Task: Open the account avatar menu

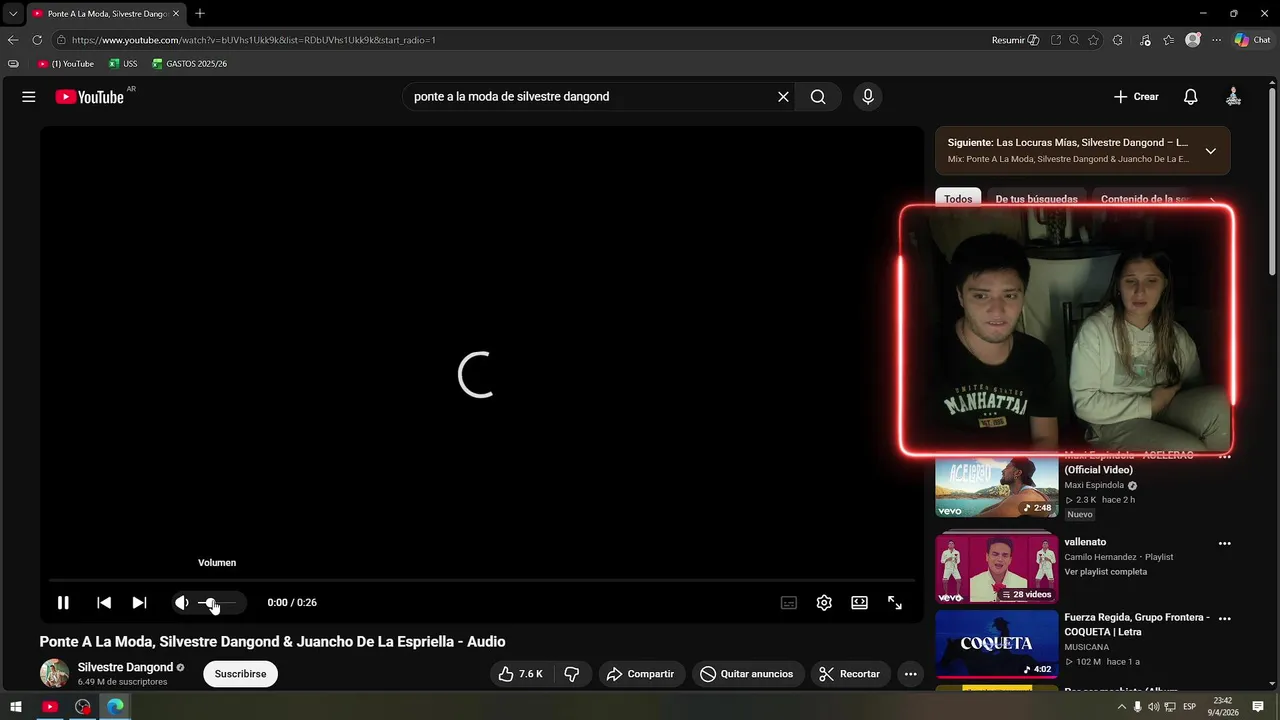Action: click(1233, 97)
